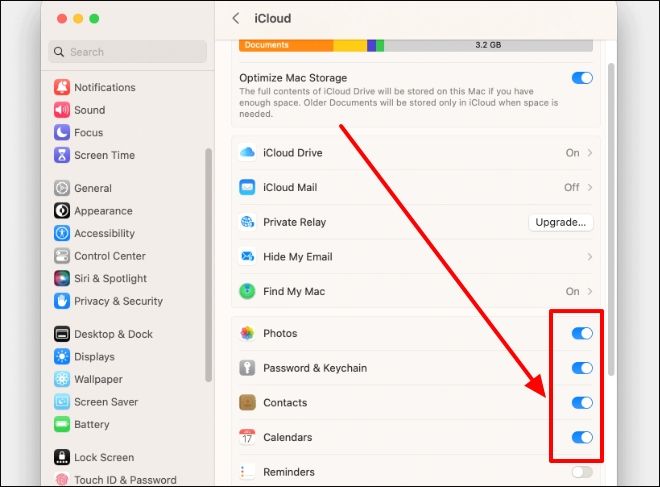Viewport: 660px width, 487px height.
Task: Toggle Optimize Mac Storage switch
Action: pos(582,78)
